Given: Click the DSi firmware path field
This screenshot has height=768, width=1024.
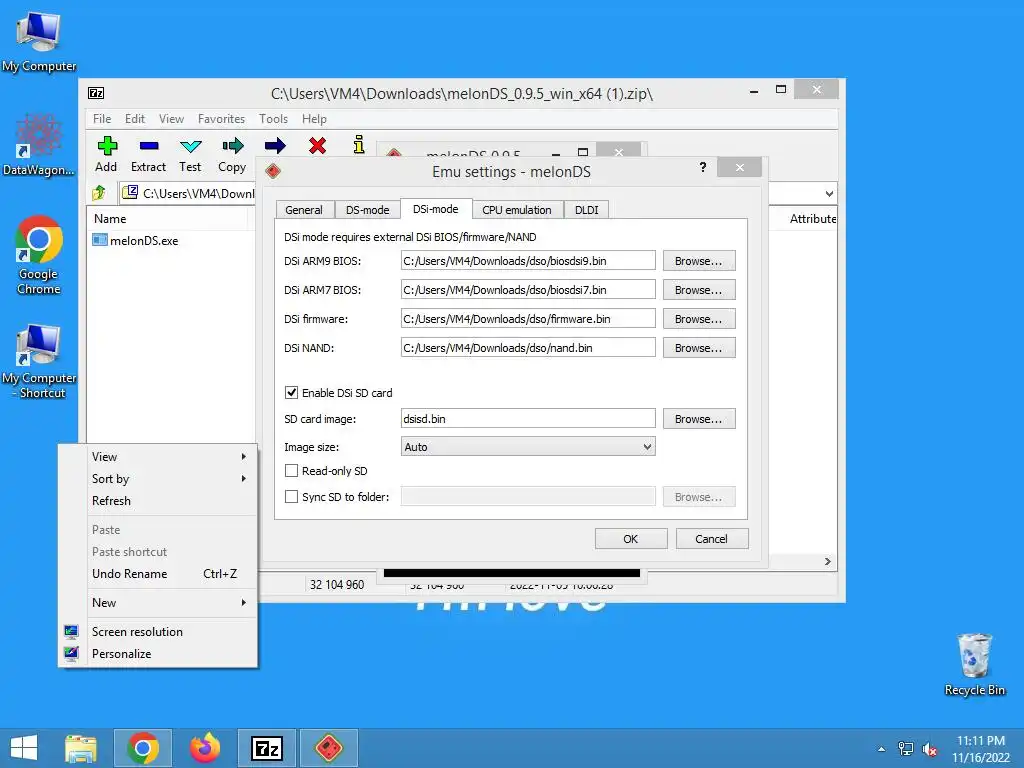Looking at the screenshot, I should tap(528, 319).
